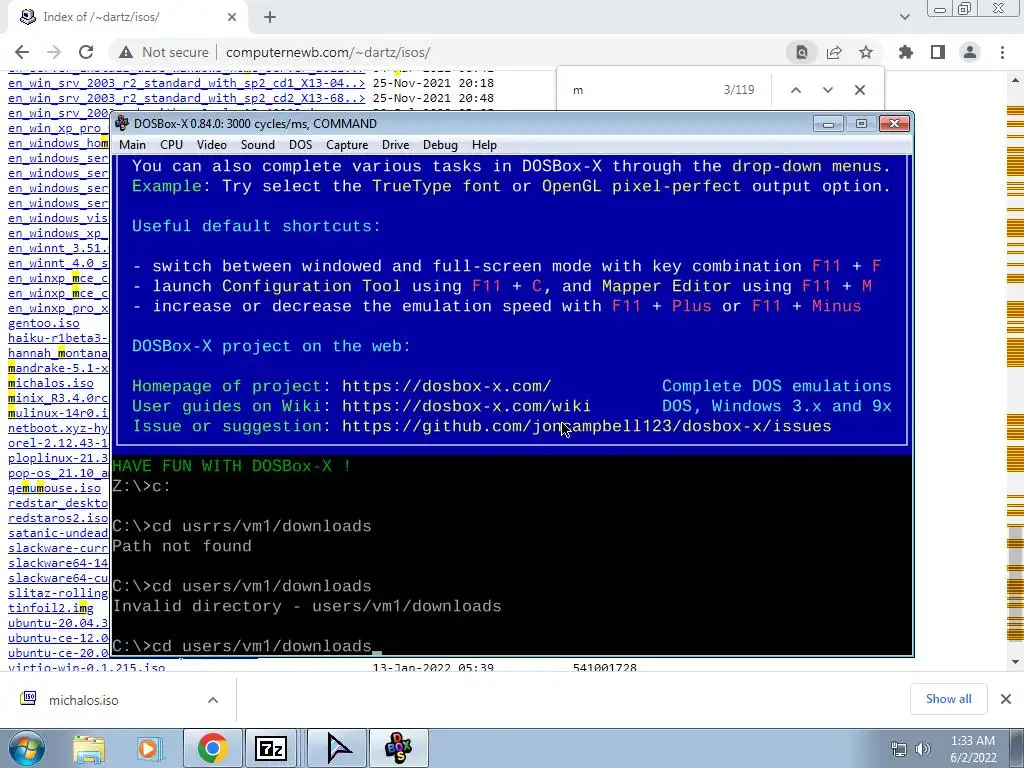Open DOSBox-X Main menu
Viewport: 1024px width, 768px height.
pyautogui.click(x=133, y=145)
